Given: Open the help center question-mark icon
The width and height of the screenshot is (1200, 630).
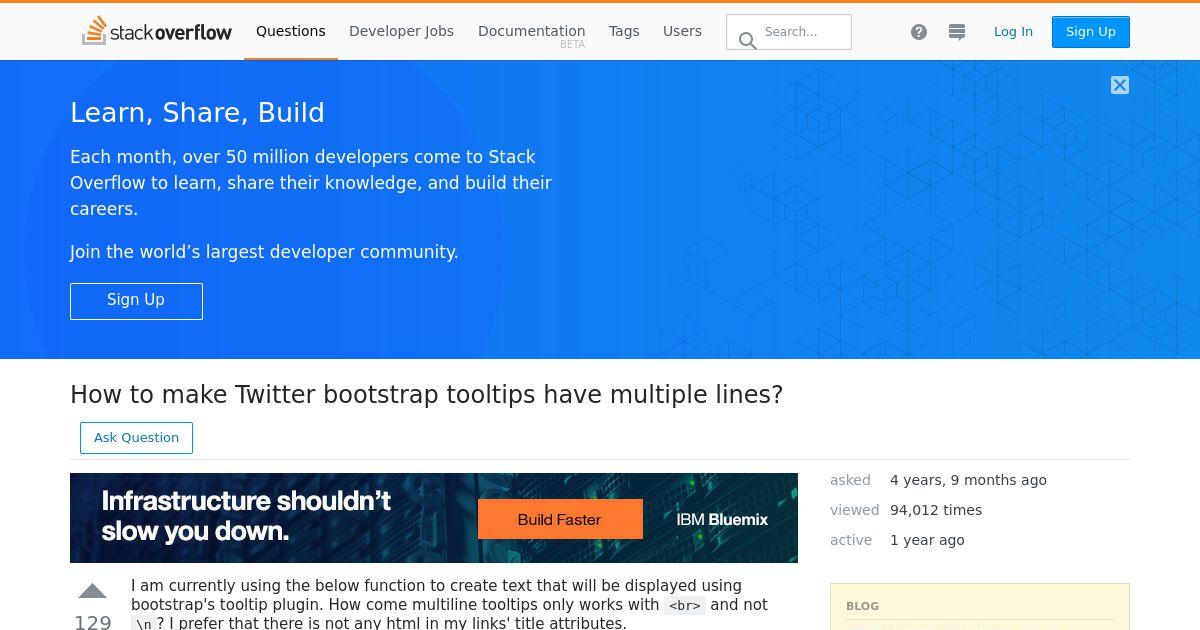Looking at the screenshot, I should point(919,32).
